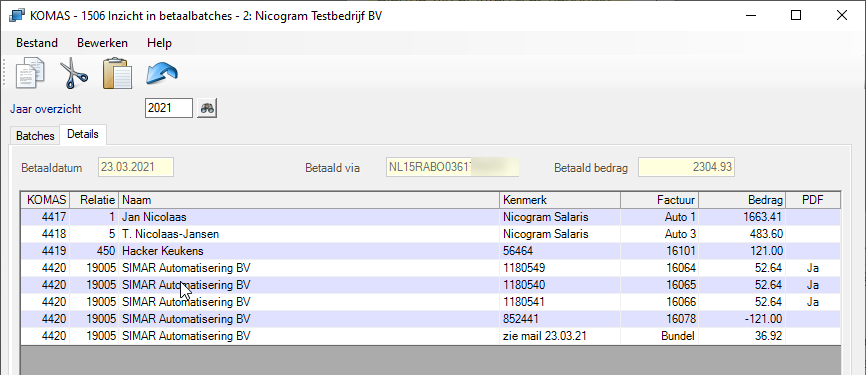
Task: Click Nicogram Salaris kenmerk for Jan Nicolaas
Action: [x=545, y=217]
